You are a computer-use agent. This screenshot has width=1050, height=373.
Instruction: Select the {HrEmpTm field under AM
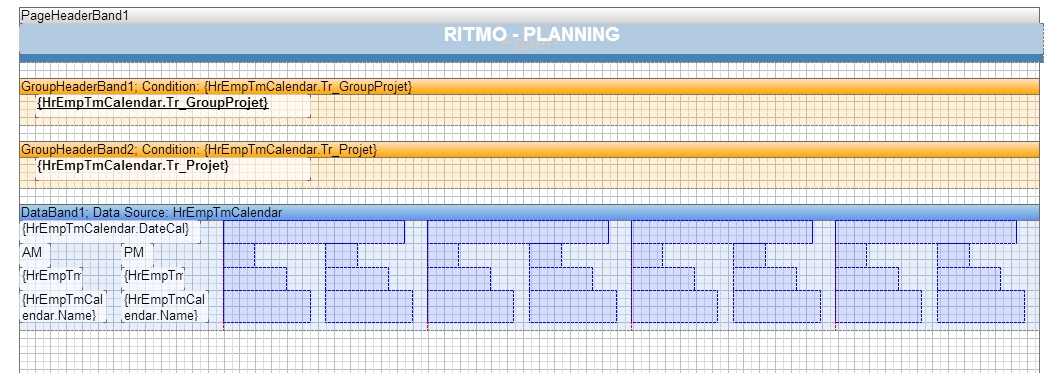point(51,276)
